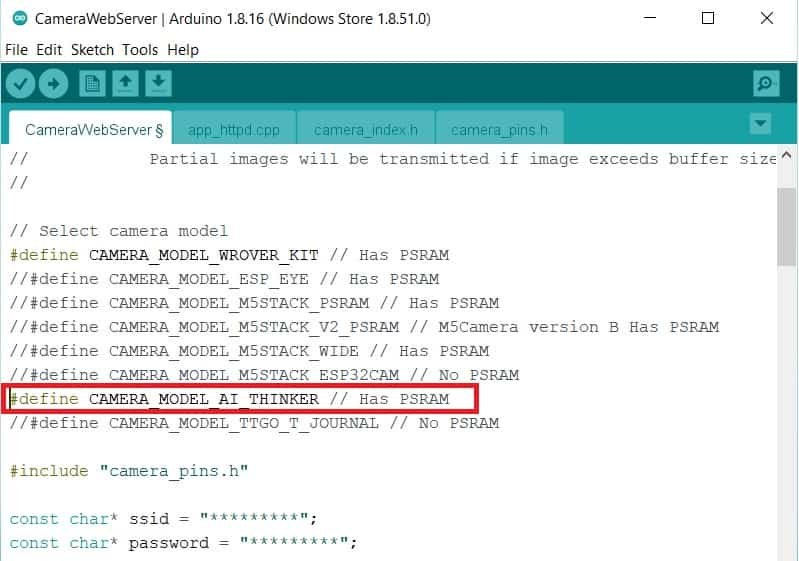Screen dimensions: 799x561
Task: Click the CAMERA_MODEL_ESP_EYE comment line
Action: [x=224, y=279]
